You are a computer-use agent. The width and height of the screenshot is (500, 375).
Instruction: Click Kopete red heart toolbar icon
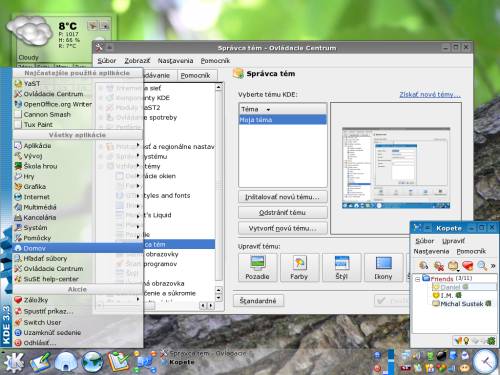pos(468,265)
